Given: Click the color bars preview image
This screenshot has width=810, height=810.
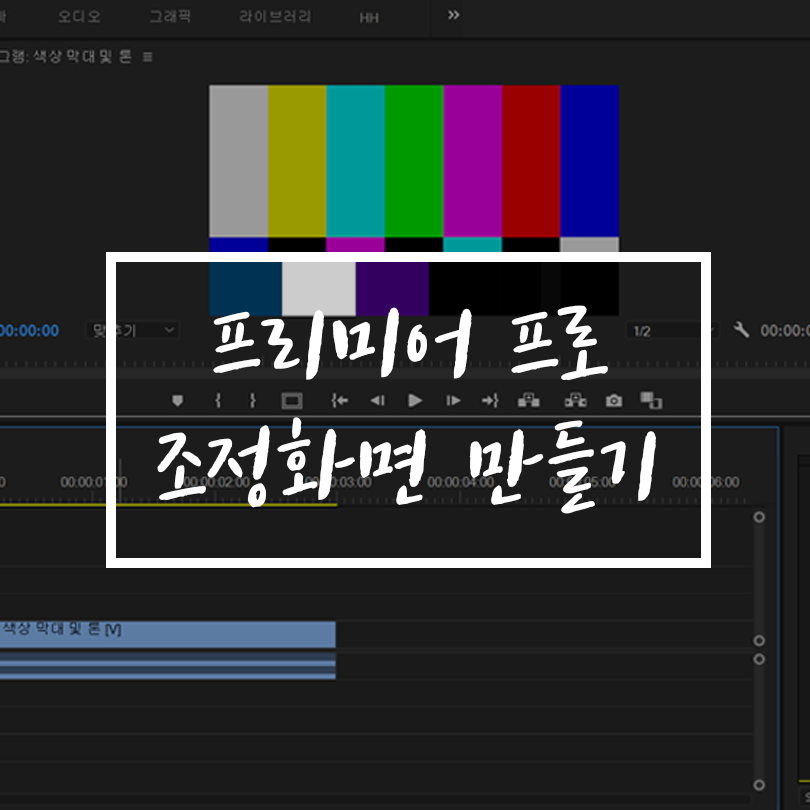Looking at the screenshot, I should click(414, 200).
